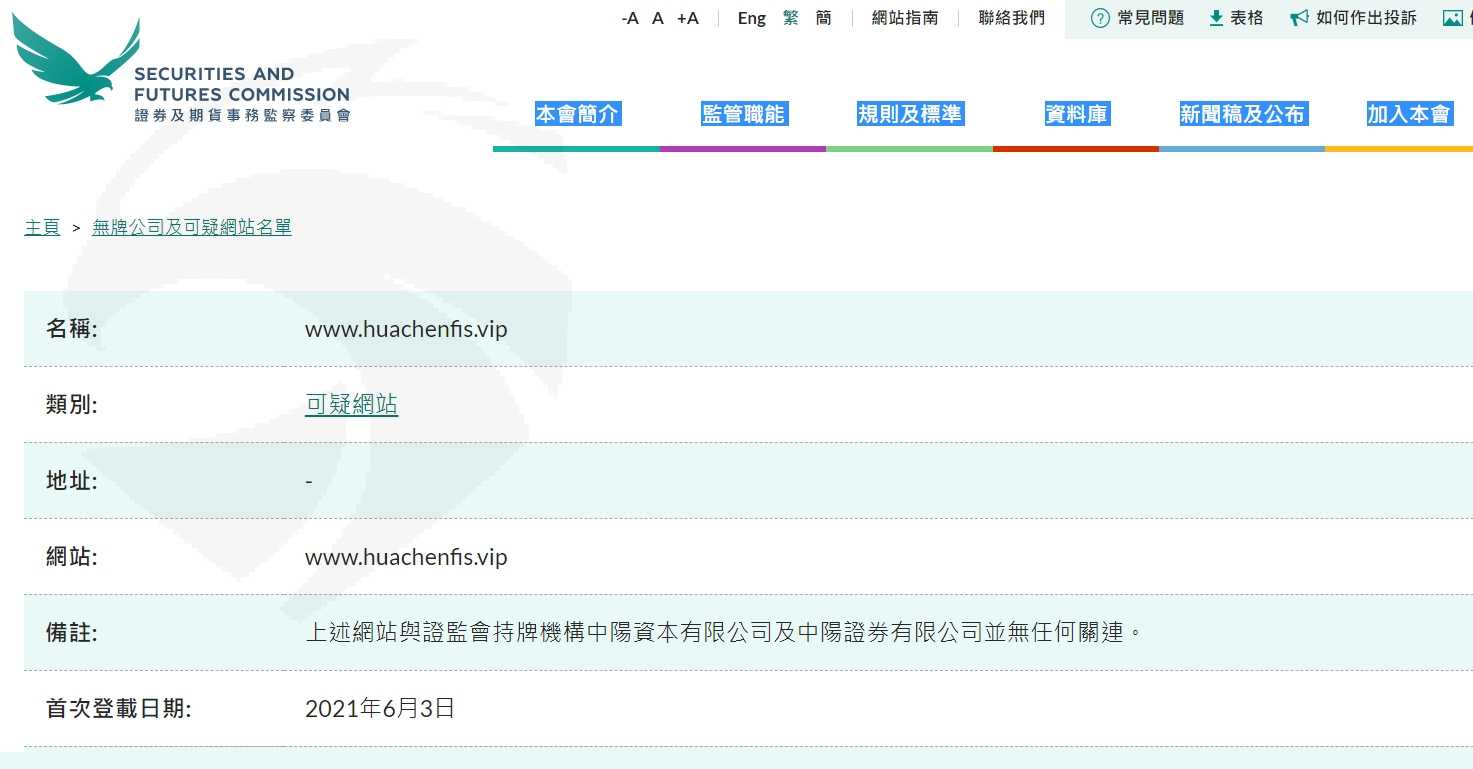Switch language to Eng

pos(751,18)
